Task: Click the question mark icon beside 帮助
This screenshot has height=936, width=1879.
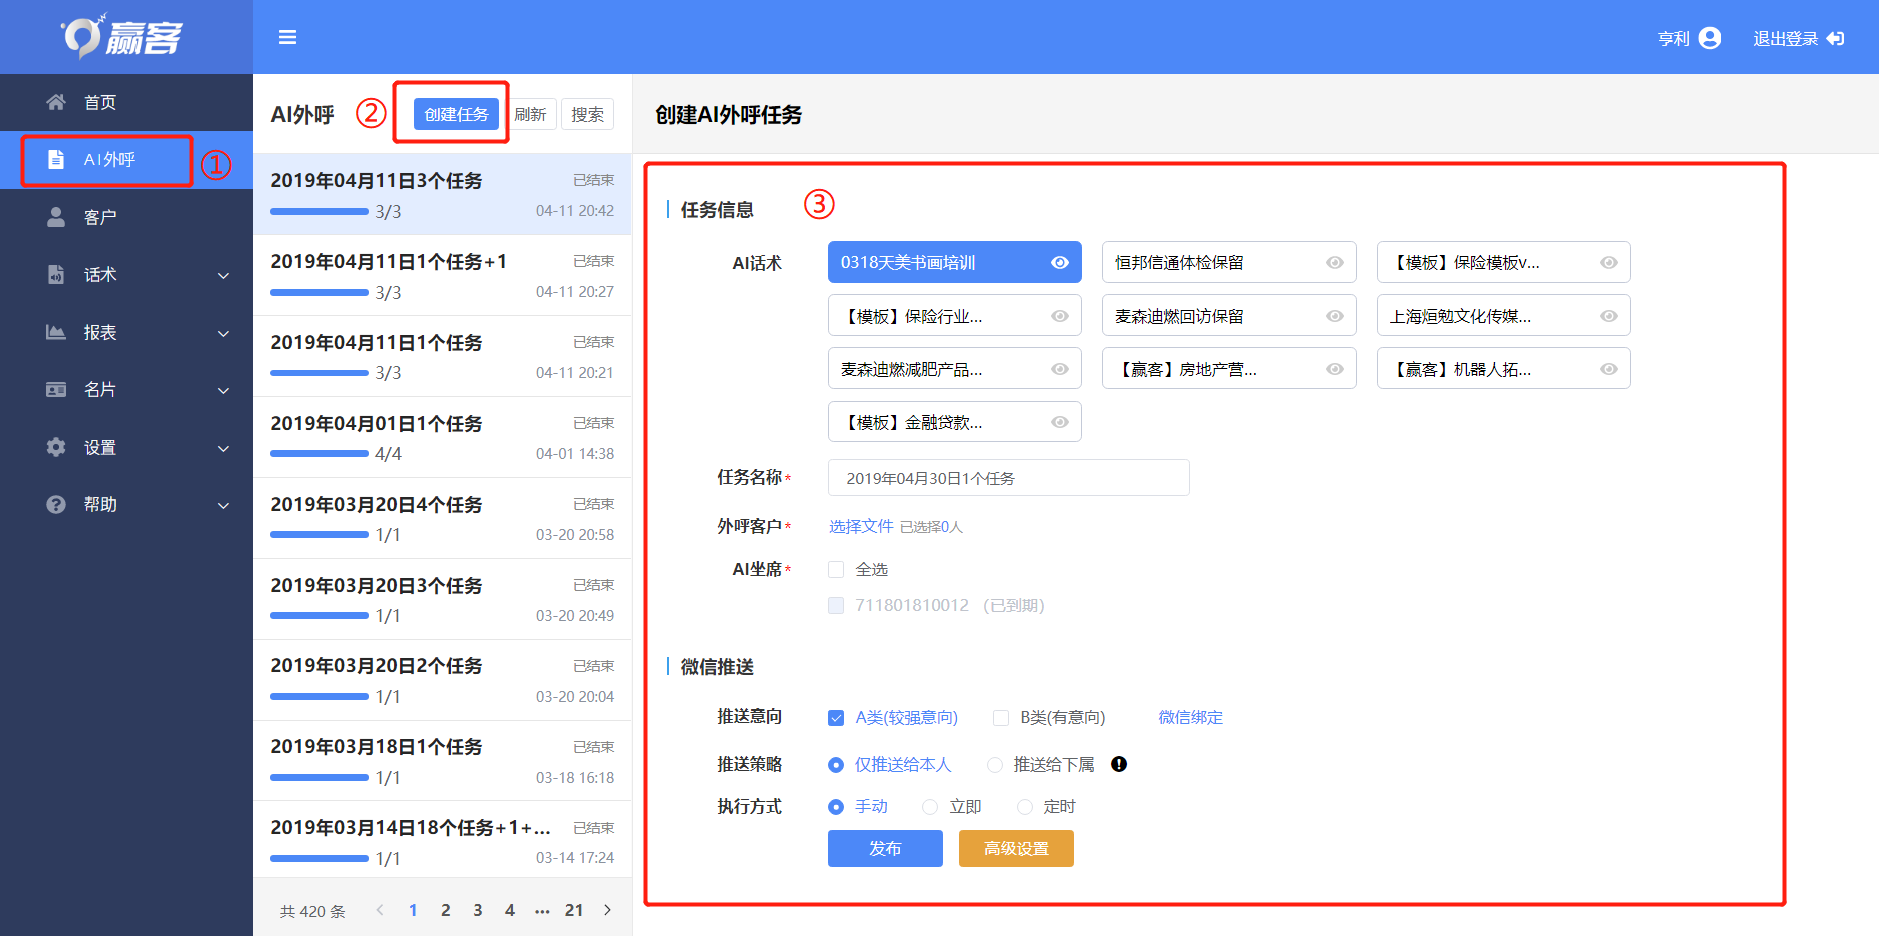Action: point(56,504)
